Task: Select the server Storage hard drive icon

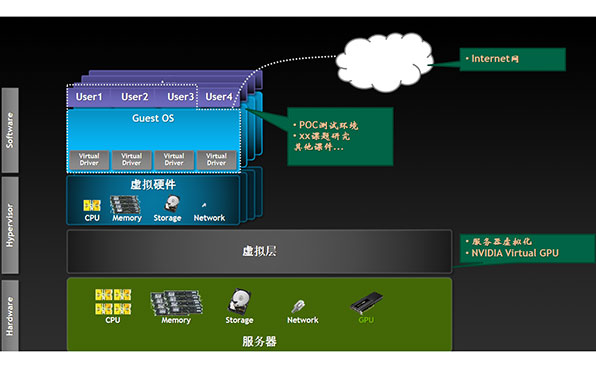Action: point(239,302)
